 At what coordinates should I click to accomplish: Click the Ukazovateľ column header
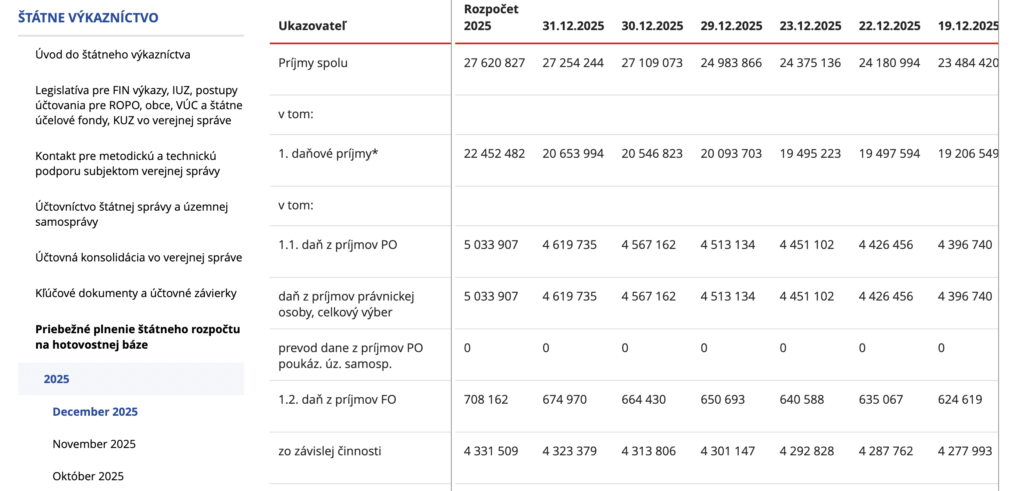pos(312,25)
